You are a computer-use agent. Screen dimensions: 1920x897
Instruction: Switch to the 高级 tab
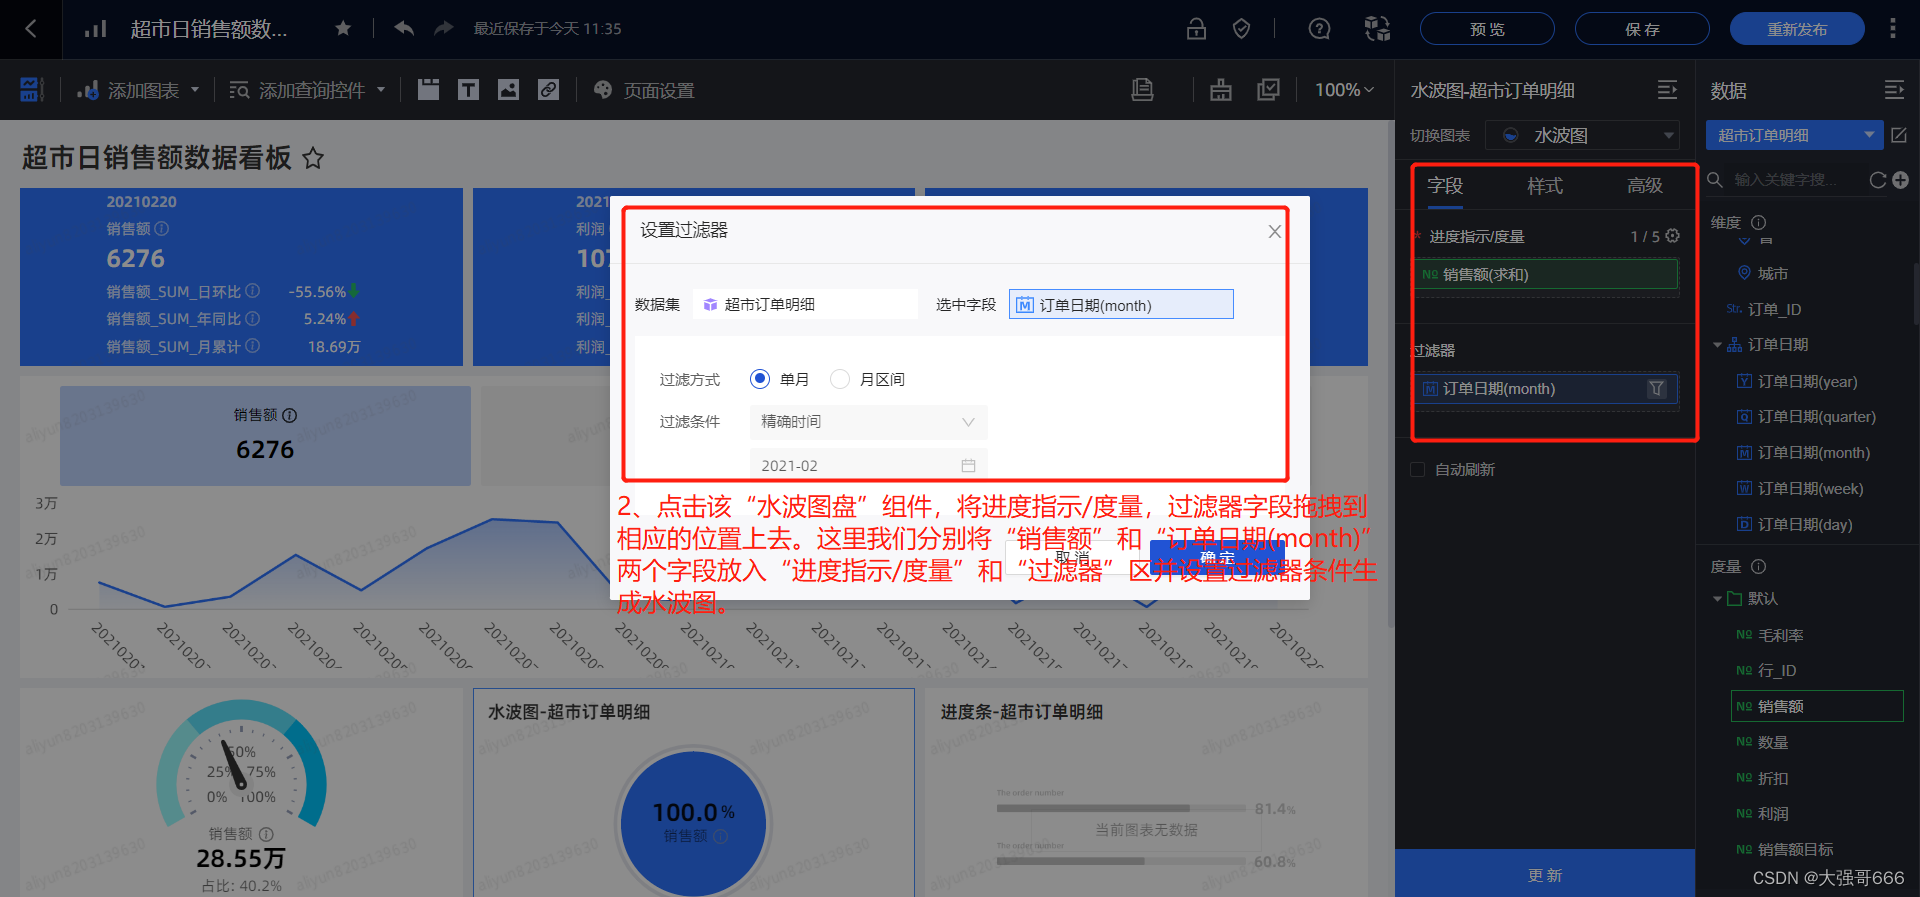click(x=1645, y=186)
